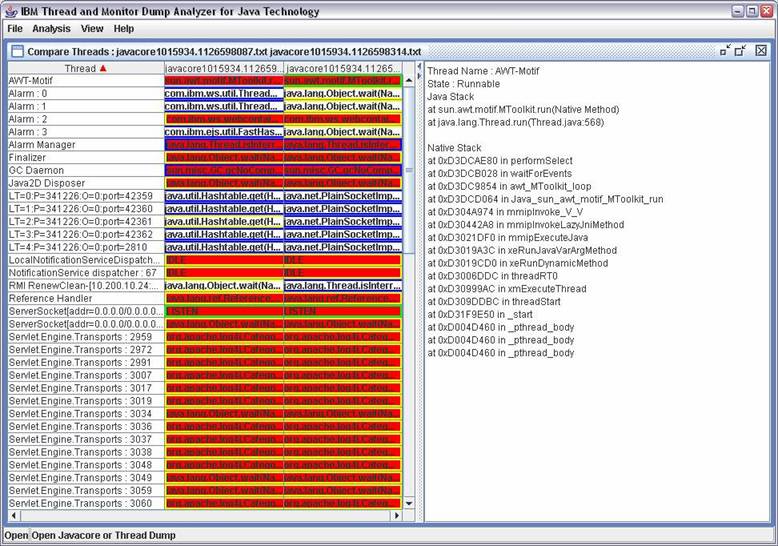Click the vertical scrollbar thumb in thread list
778x546 pixels.
tap(409, 170)
